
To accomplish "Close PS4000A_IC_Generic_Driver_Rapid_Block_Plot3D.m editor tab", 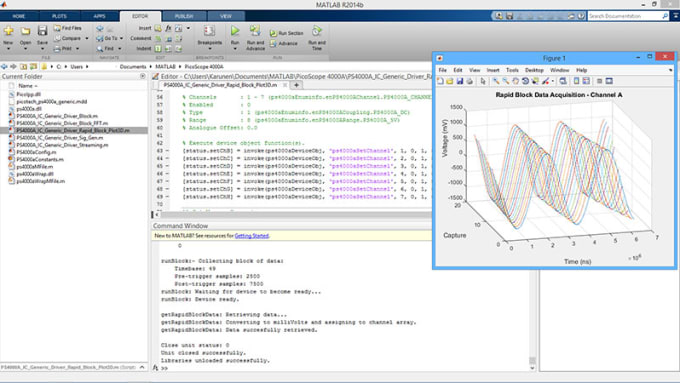I will (x=285, y=85).
